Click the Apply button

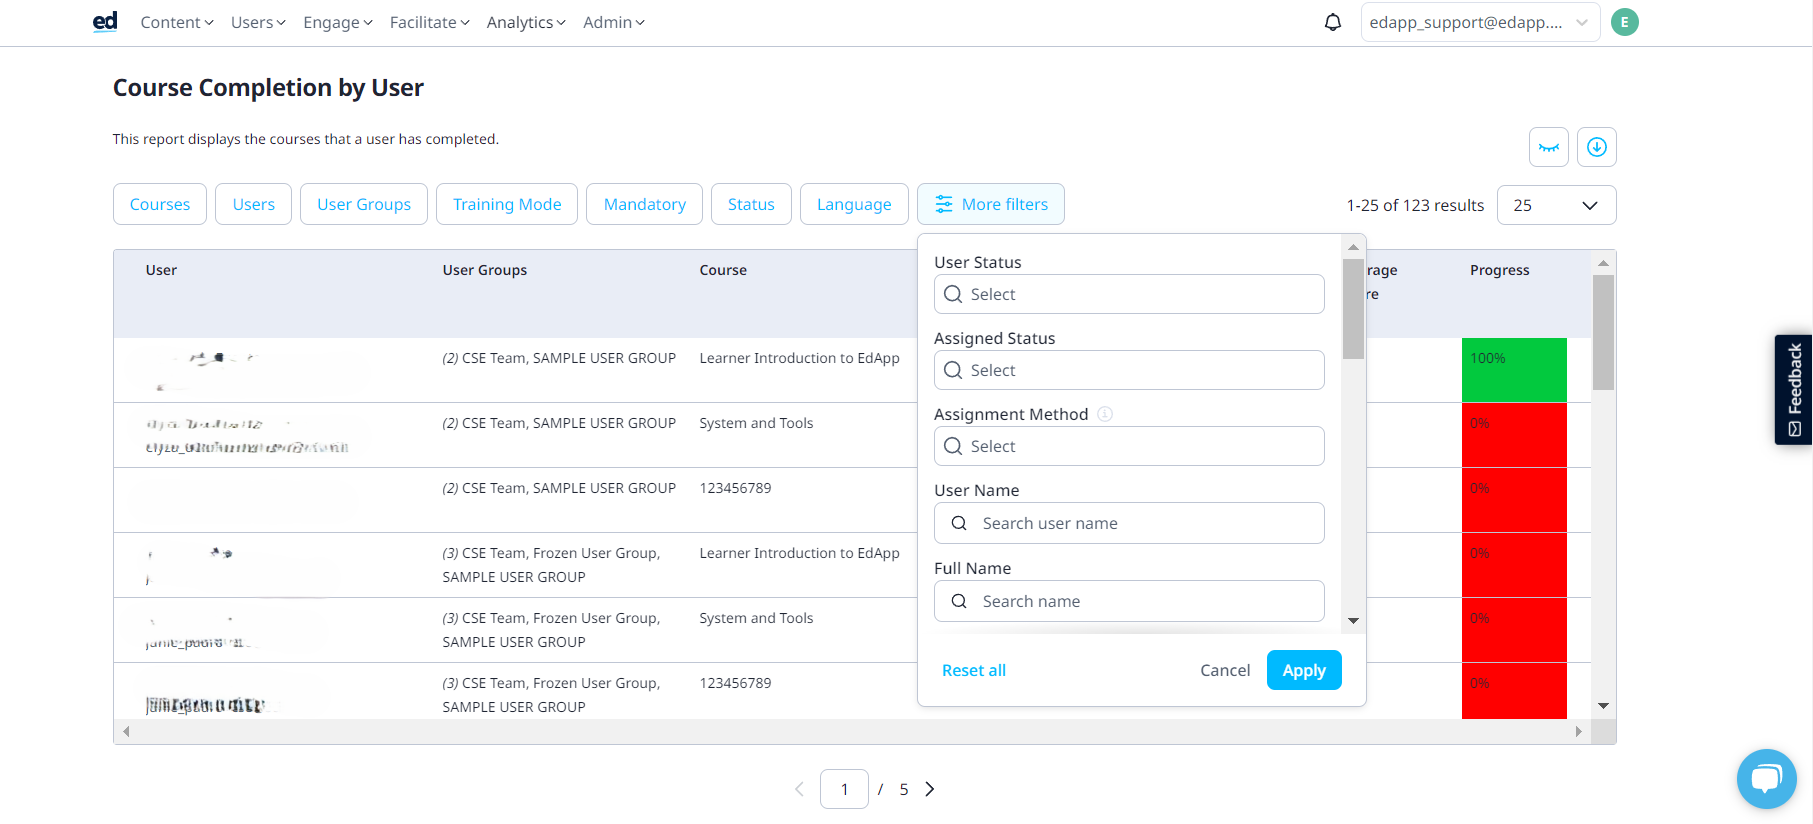pos(1304,670)
